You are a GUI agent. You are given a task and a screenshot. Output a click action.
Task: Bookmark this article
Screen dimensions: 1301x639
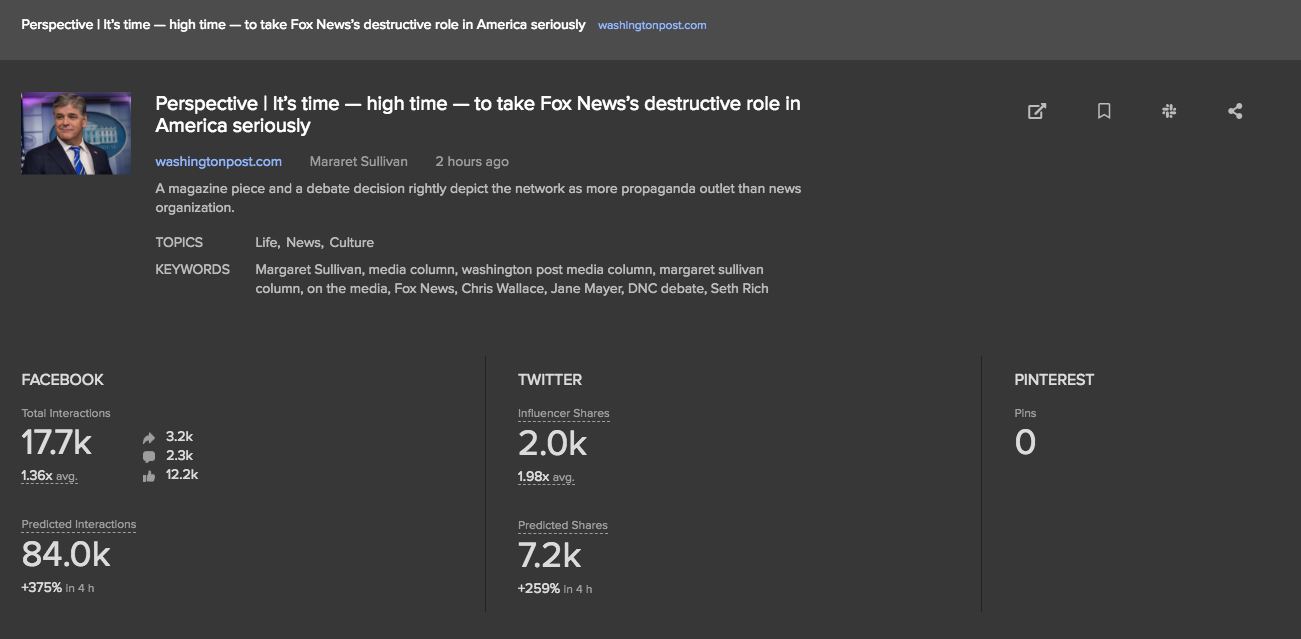pyautogui.click(x=1104, y=112)
